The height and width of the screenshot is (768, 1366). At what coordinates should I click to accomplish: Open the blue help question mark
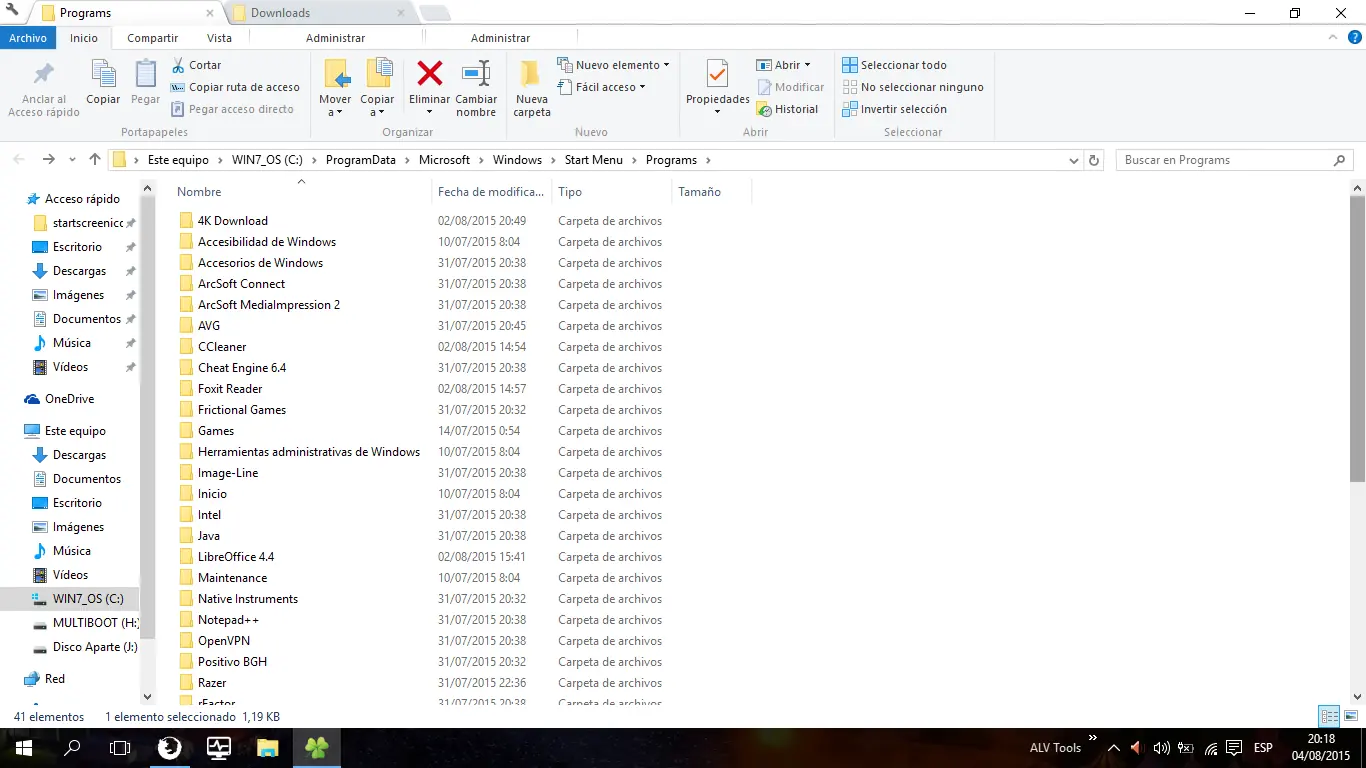tap(1355, 38)
